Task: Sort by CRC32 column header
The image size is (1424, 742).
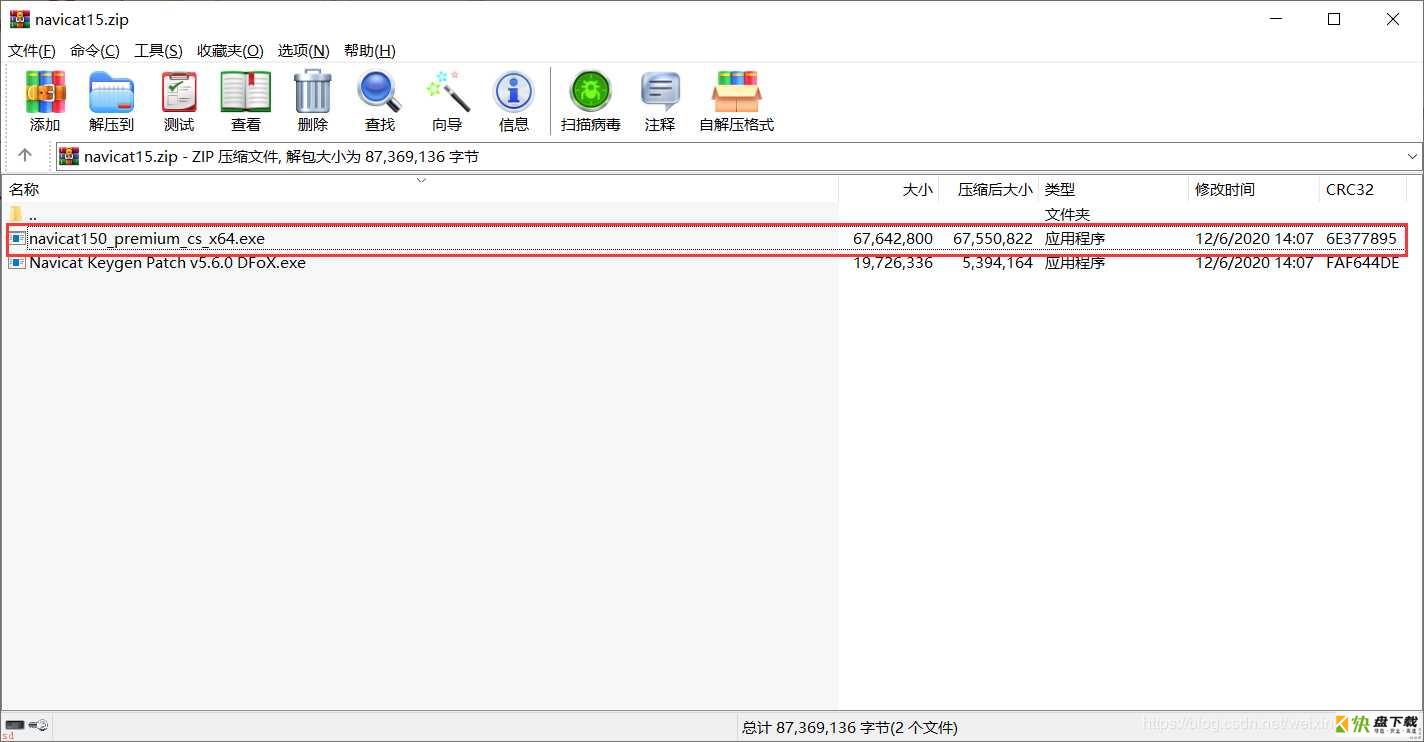Action: [1363, 189]
